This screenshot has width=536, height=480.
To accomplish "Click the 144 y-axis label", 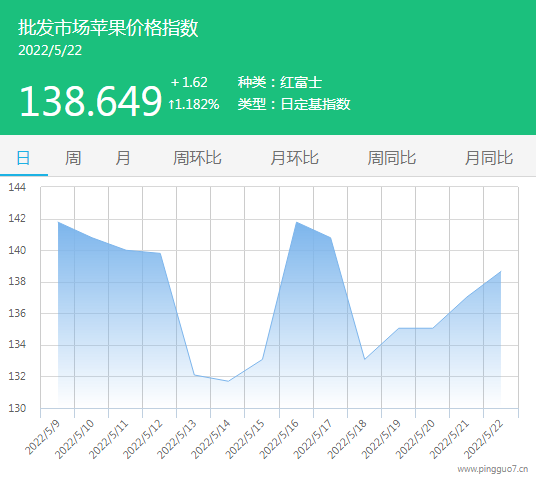I will [17, 187].
